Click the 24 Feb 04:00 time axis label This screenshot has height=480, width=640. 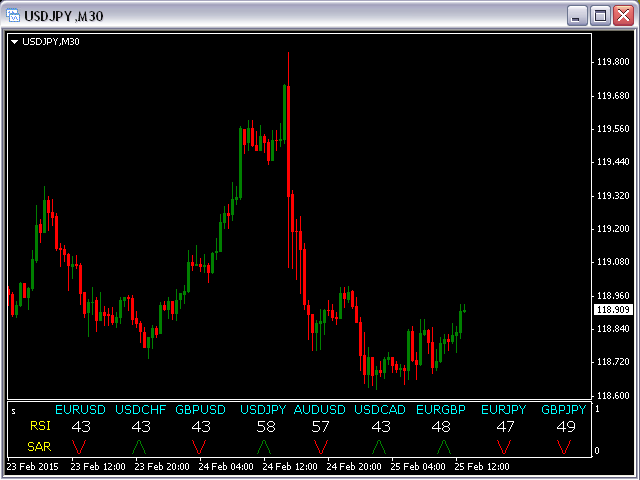(x=226, y=467)
